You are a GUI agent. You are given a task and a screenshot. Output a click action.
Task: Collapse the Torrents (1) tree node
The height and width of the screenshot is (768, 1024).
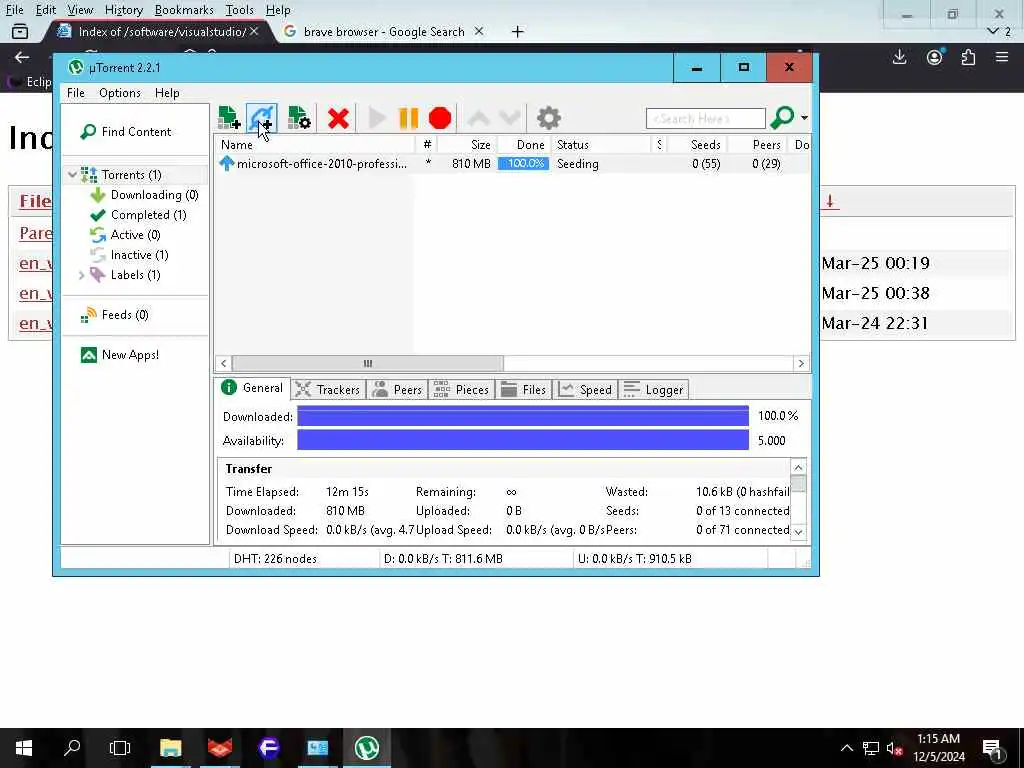coord(72,175)
